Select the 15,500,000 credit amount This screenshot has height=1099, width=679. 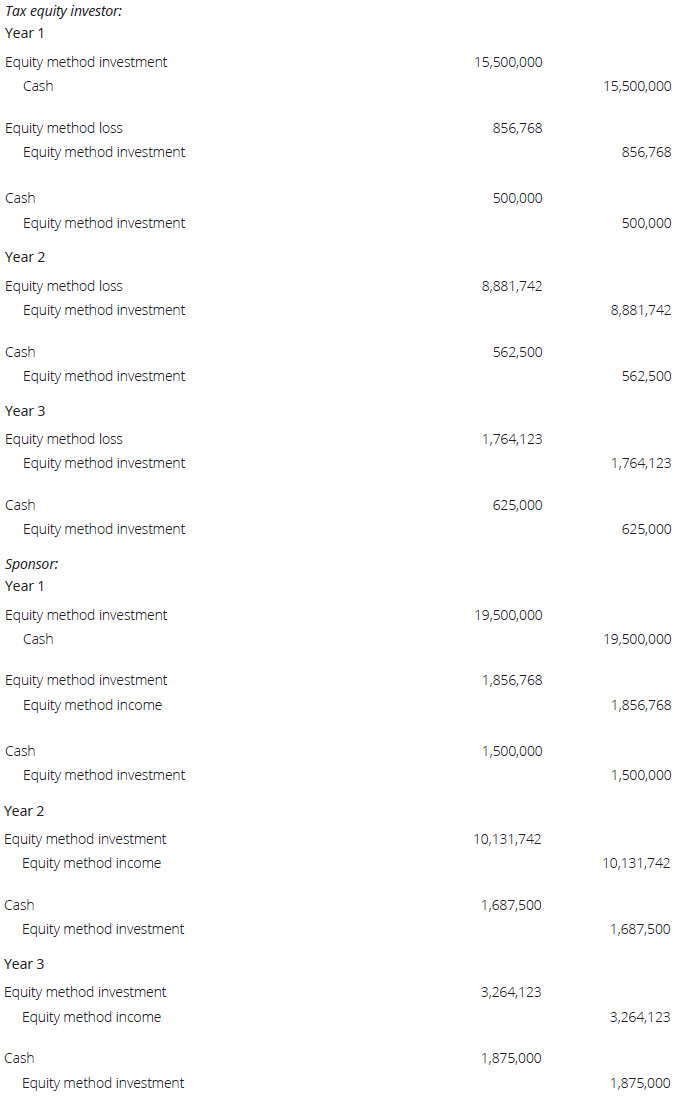coord(637,86)
